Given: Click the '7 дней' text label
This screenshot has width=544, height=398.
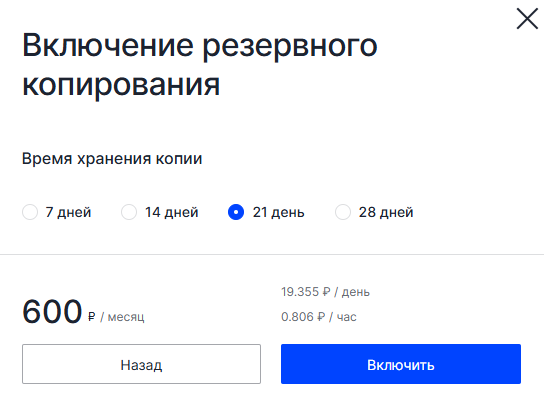Looking at the screenshot, I should (x=68, y=212).
